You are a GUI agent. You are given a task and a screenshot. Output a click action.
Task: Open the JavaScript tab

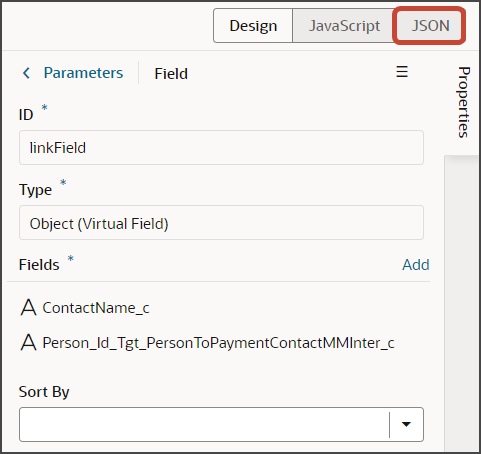pyautogui.click(x=344, y=26)
